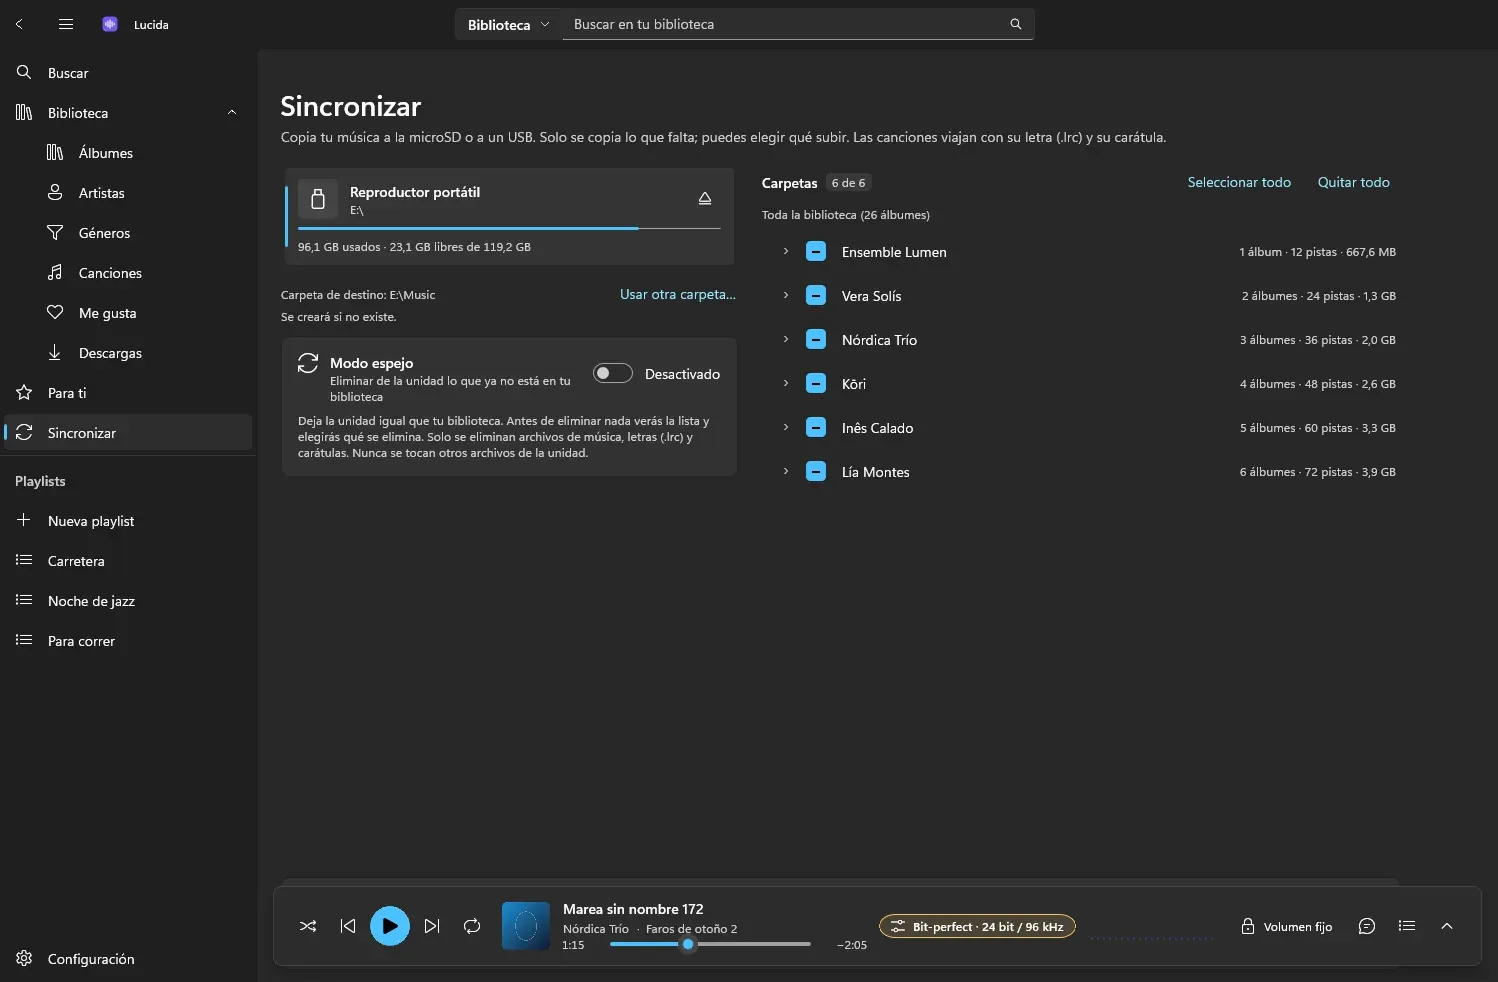Skip to previous track
Viewport: 1498px width, 982px height.
pyautogui.click(x=348, y=926)
